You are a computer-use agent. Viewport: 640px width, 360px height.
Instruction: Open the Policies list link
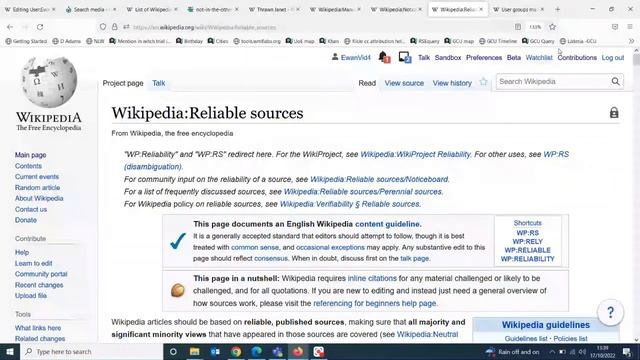(571, 338)
